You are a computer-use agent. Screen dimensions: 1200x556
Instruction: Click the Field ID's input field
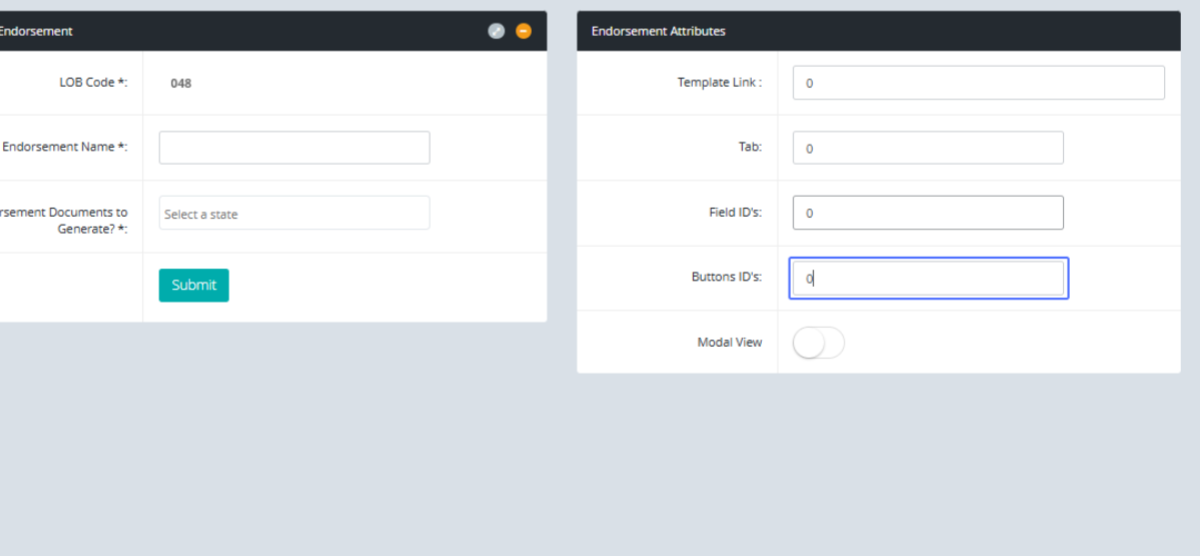point(928,213)
